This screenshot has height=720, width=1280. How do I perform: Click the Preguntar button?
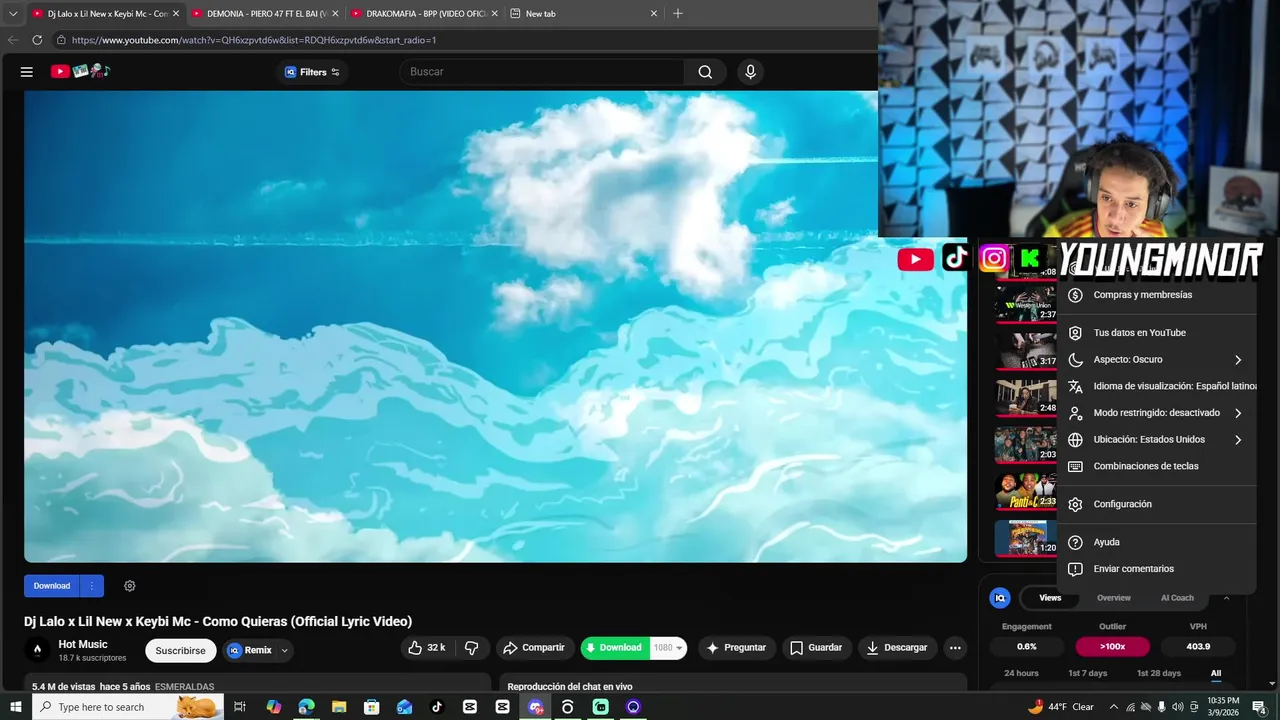[x=736, y=648]
